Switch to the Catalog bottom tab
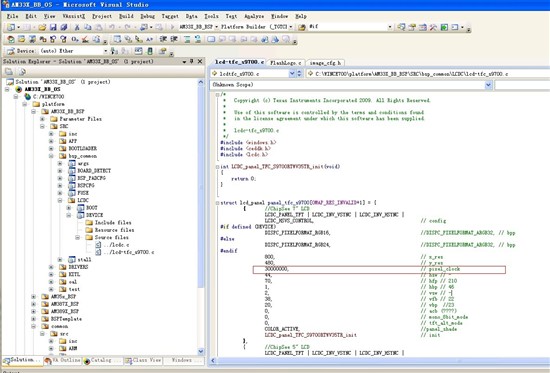This screenshot has height=373, width=550. tap(102, 360)
